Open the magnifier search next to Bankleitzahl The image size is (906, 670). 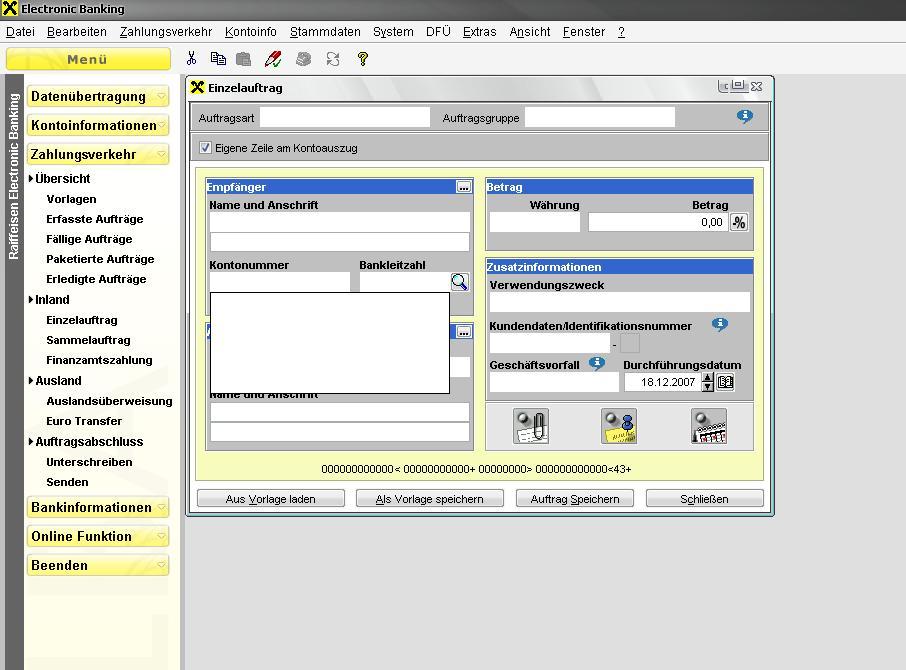coord(459,282)
